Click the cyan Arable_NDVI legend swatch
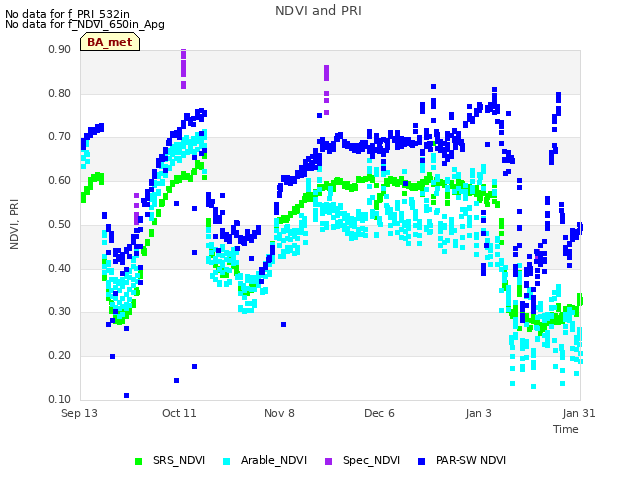Screen dimensions: 640x480 (227, 461)
